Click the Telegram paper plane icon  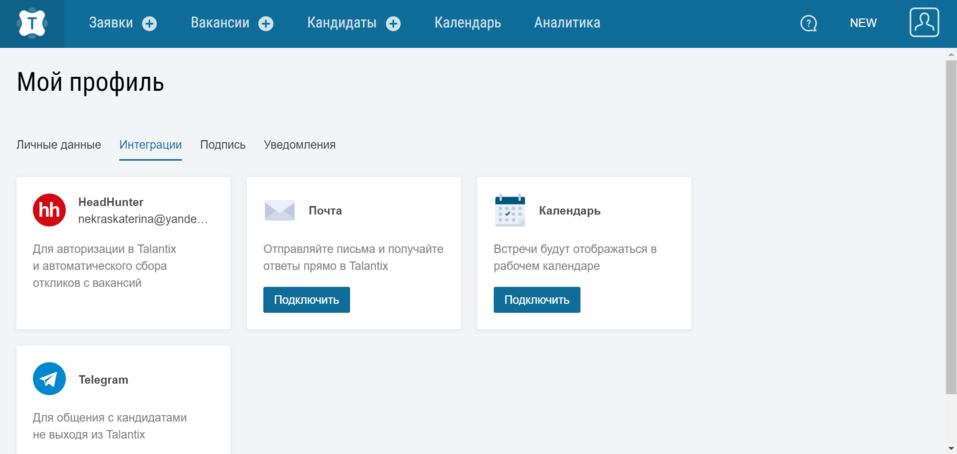tap(49, 379)
